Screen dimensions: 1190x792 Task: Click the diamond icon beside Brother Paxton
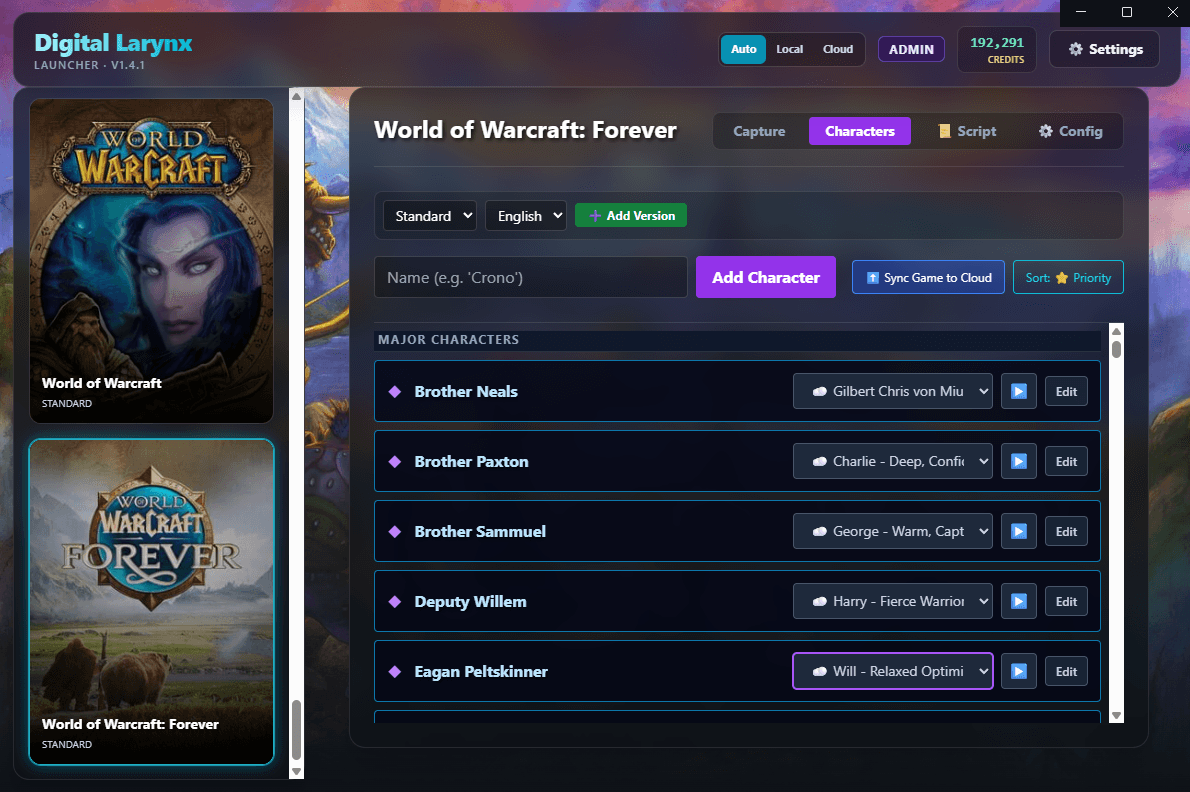pos(395,461)
